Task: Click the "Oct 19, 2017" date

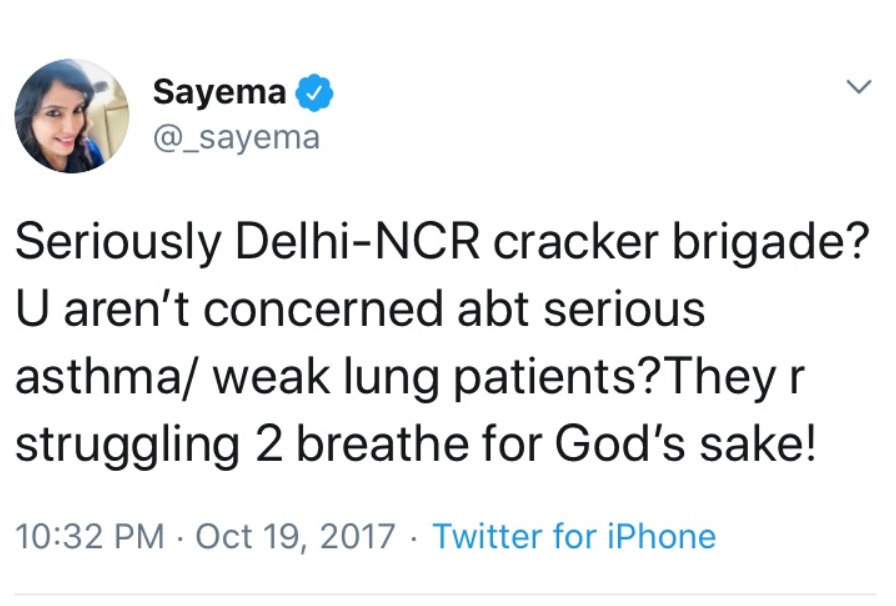Action: coord(295,536)
